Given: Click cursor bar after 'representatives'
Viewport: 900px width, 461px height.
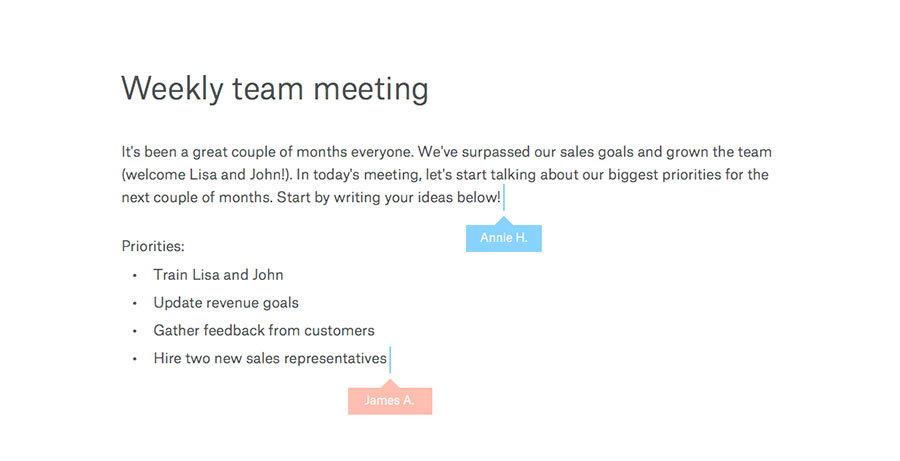Looking at the screenshot, I should click(390, 360).
